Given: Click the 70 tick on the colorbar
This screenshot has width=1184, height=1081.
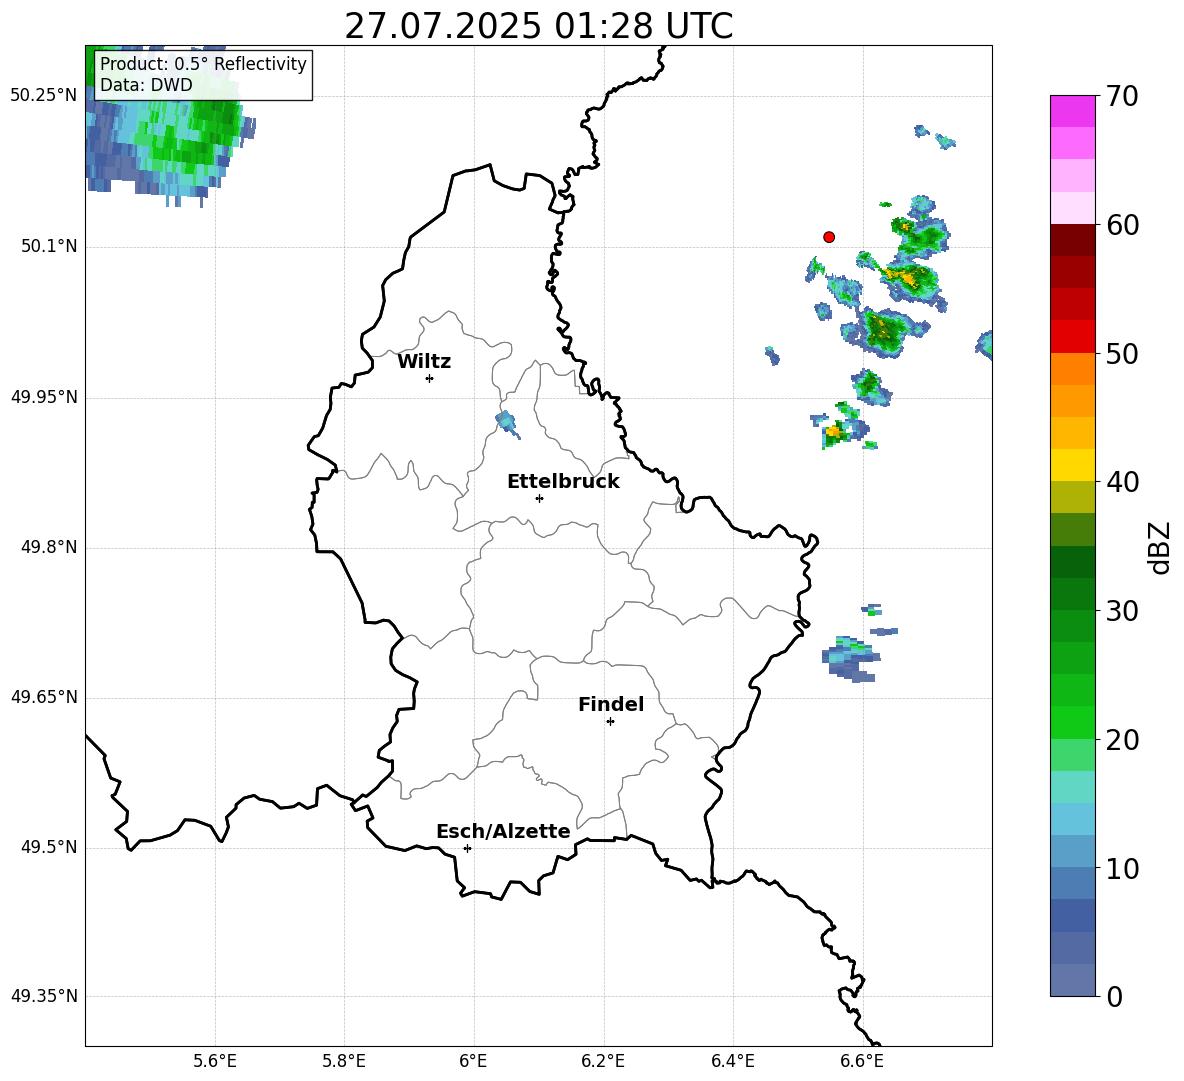Looking at the screenshot, I should click(x=1122, y=96).
